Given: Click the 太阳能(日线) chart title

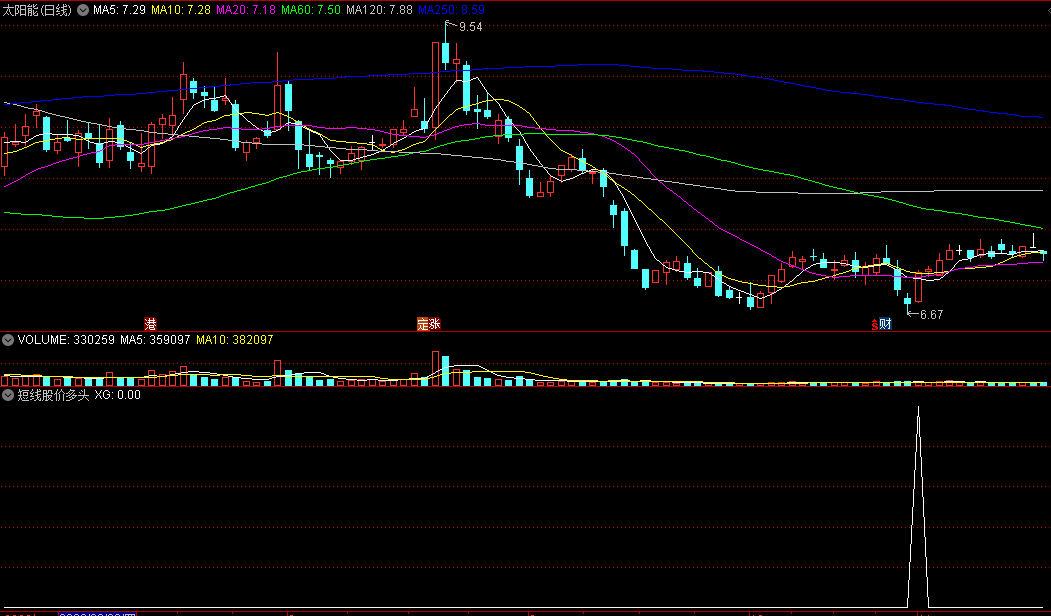Looking at the screenshot, I should [x=36, y=10].
